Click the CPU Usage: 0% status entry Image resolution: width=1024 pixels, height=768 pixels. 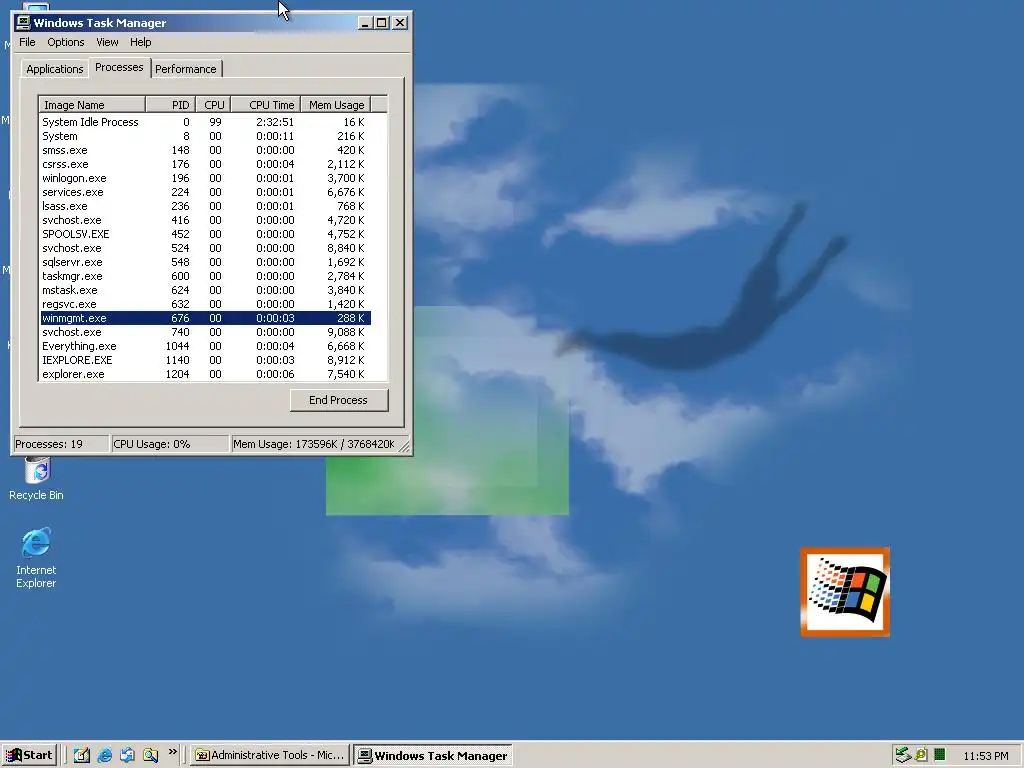coord(170,444)
